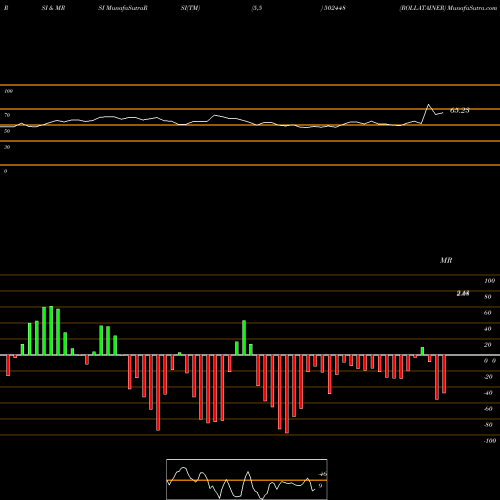Click the RSI line spike near 63.23
Screen dimensions: 500x500
click(428, 105)
